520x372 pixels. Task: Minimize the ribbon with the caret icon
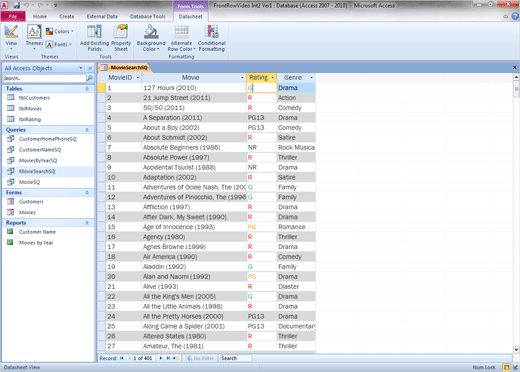506,16
